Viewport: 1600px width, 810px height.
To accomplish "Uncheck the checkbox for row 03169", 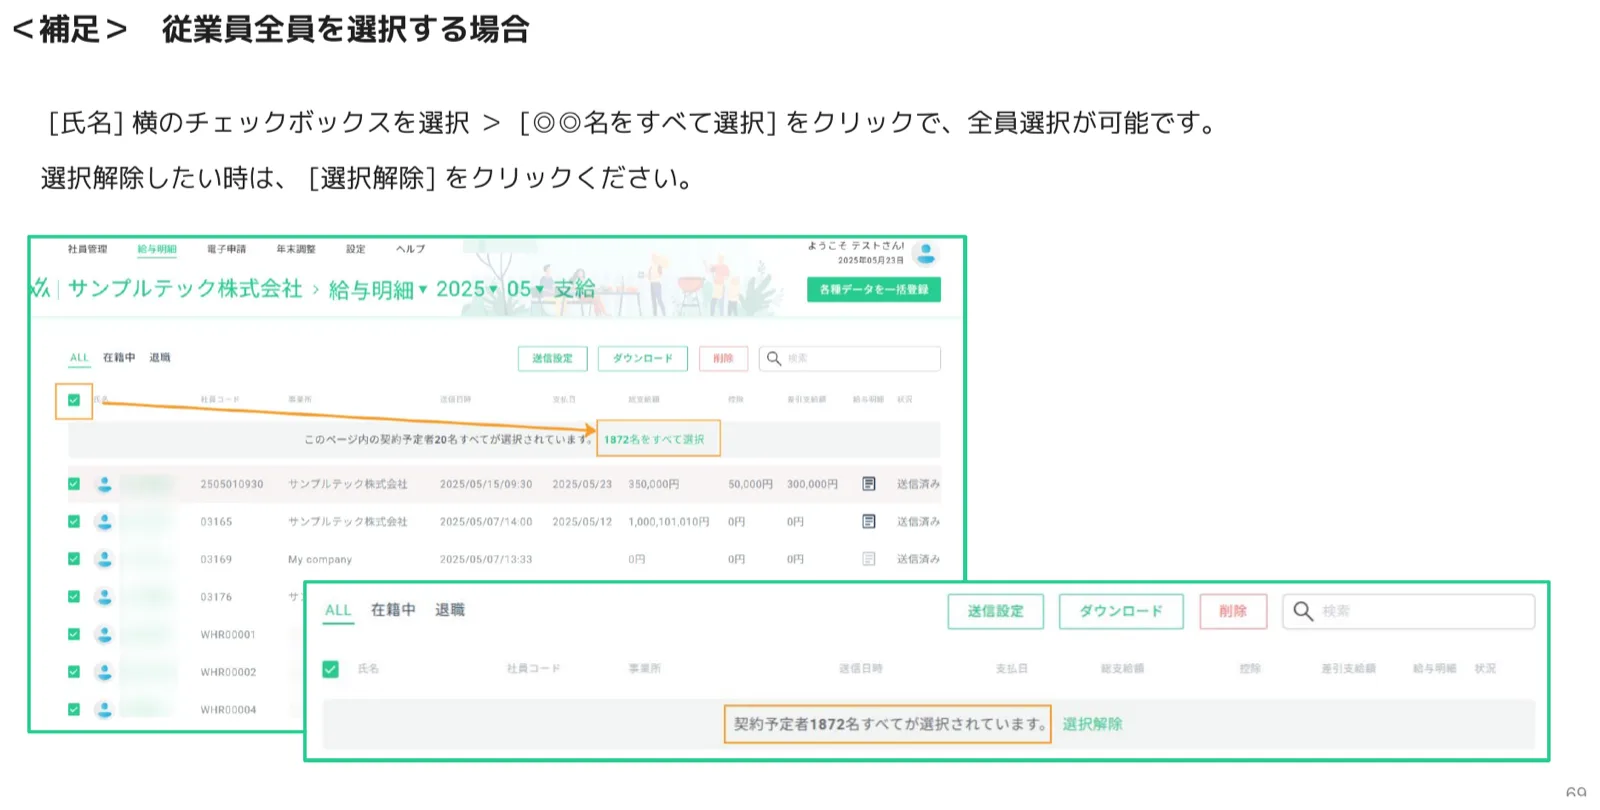I will coord(74,559).
